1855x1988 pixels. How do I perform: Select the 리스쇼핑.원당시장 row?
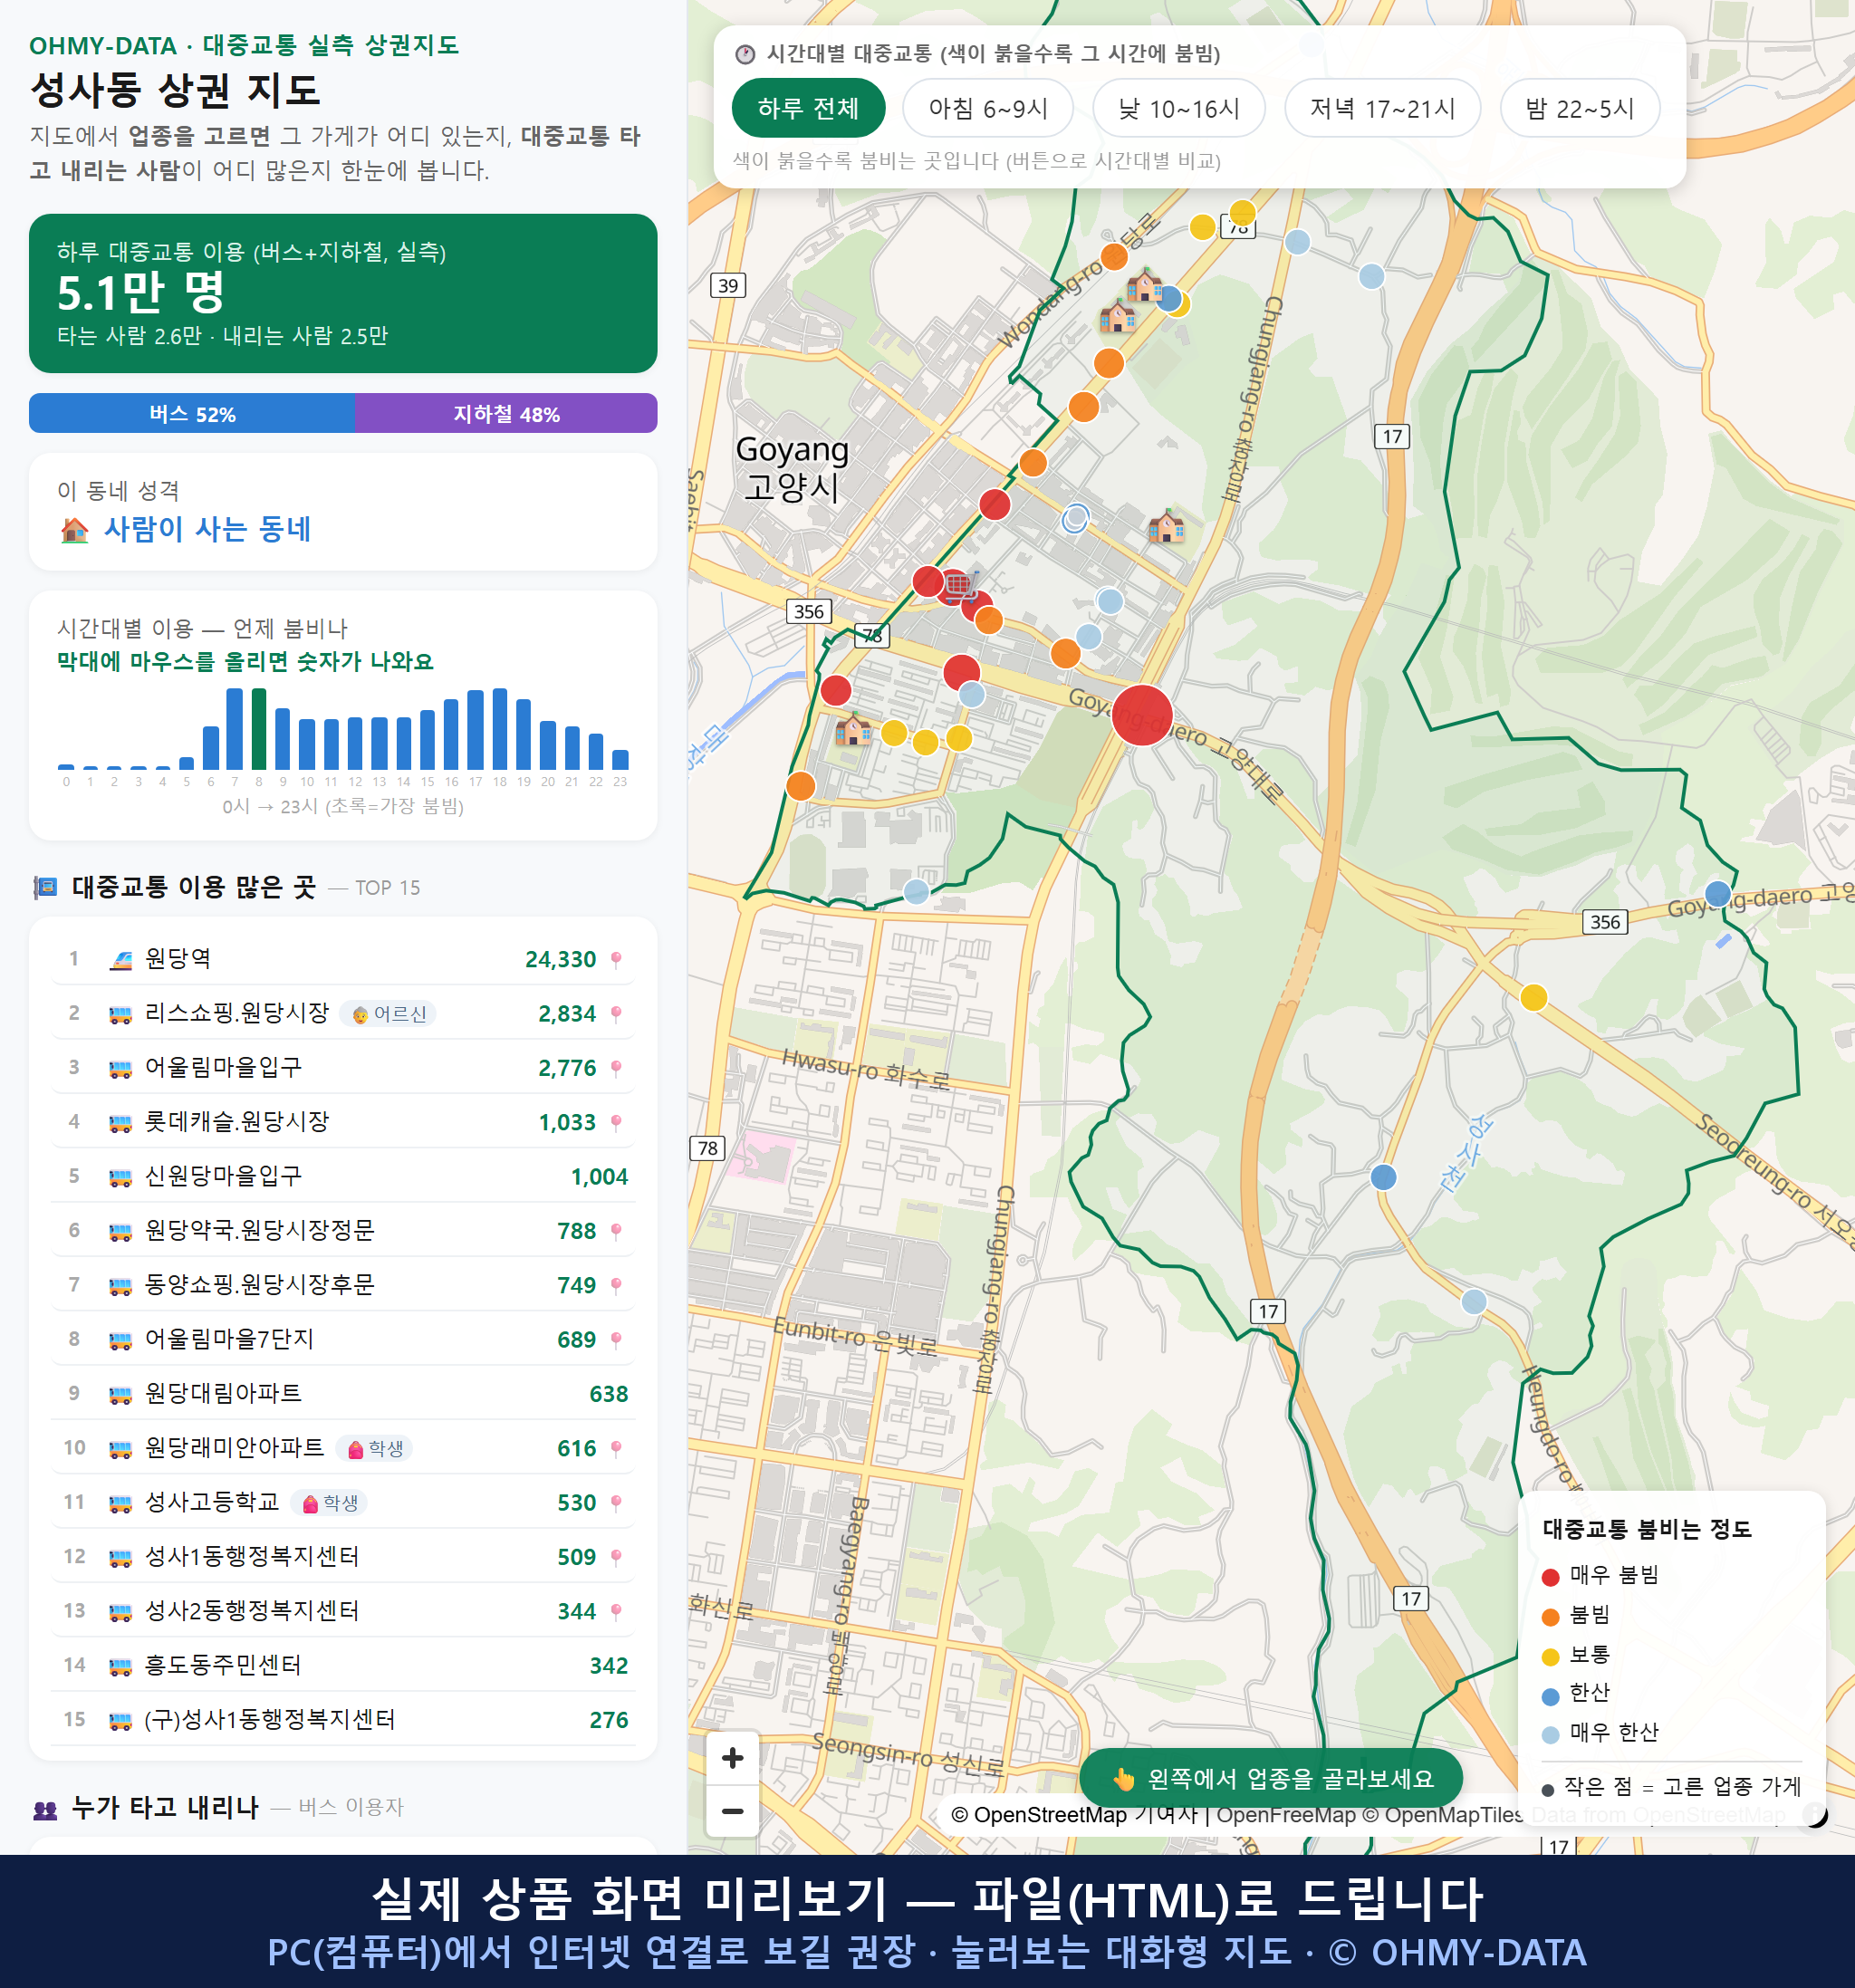click(x=343, y=1013)
